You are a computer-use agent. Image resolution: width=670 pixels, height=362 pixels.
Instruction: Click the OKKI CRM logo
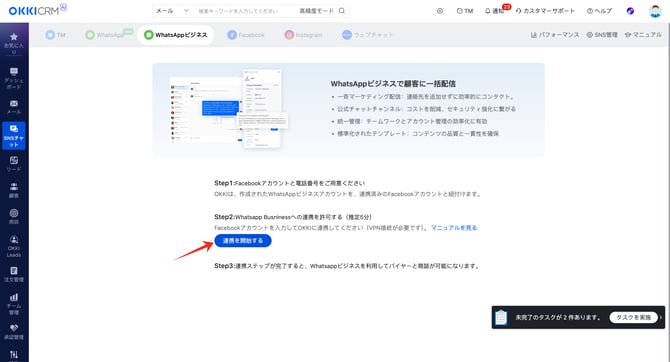point(37,10)
